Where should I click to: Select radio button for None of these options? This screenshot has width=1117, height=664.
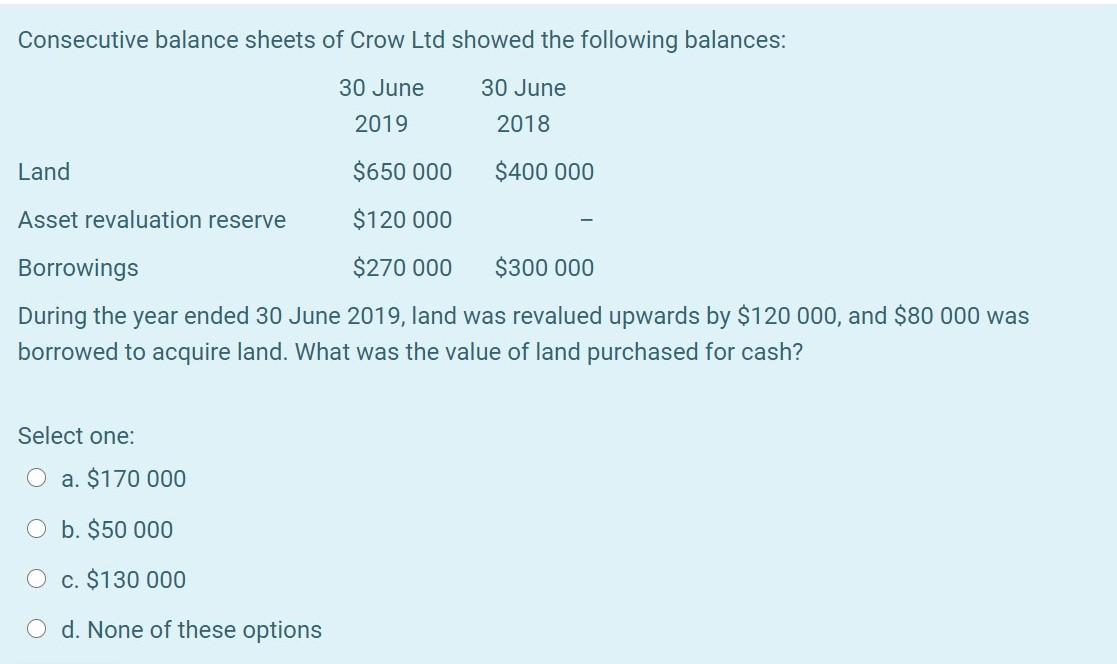click(x=36, y=629)
